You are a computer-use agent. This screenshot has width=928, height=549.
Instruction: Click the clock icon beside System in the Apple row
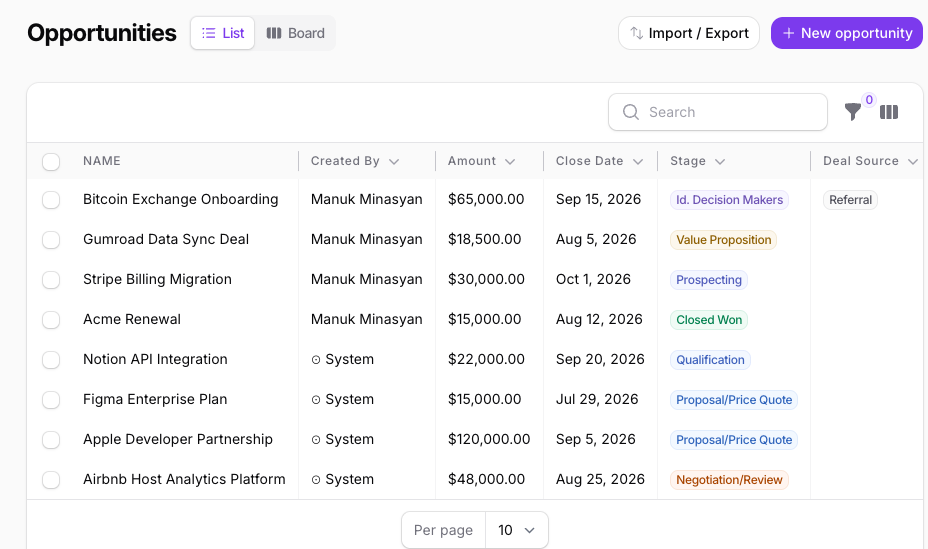pos(316,440)
